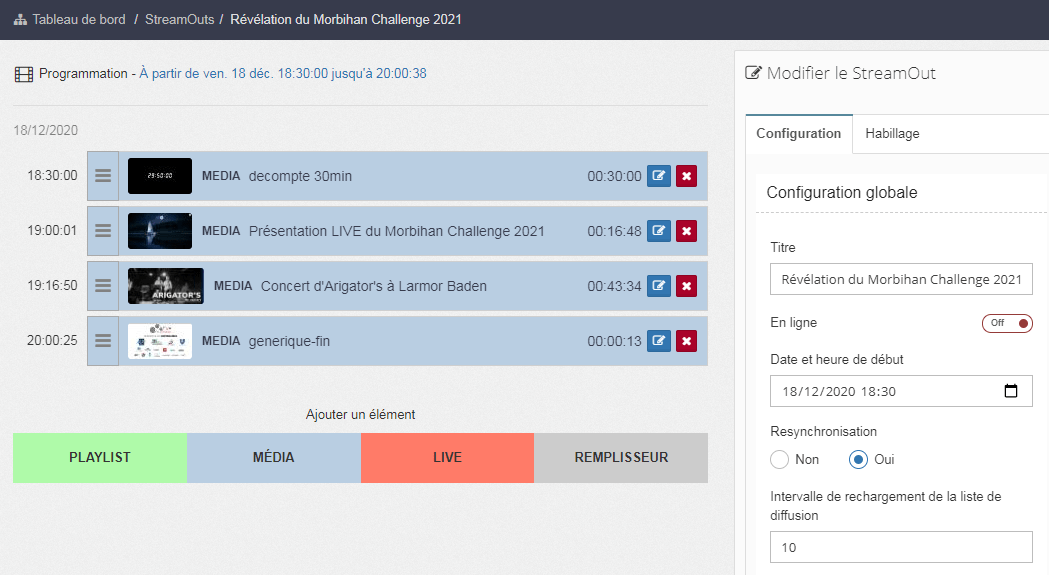
Task: Click the 18:30:00 start time
Action: pos(52,175)
